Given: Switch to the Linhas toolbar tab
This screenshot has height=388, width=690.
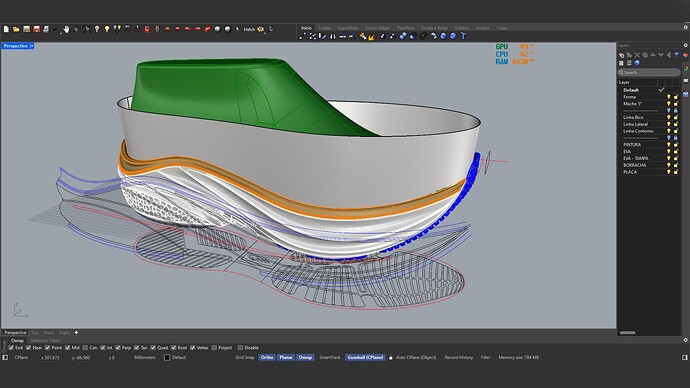Looking at the screenshot, I should [324, 28].
